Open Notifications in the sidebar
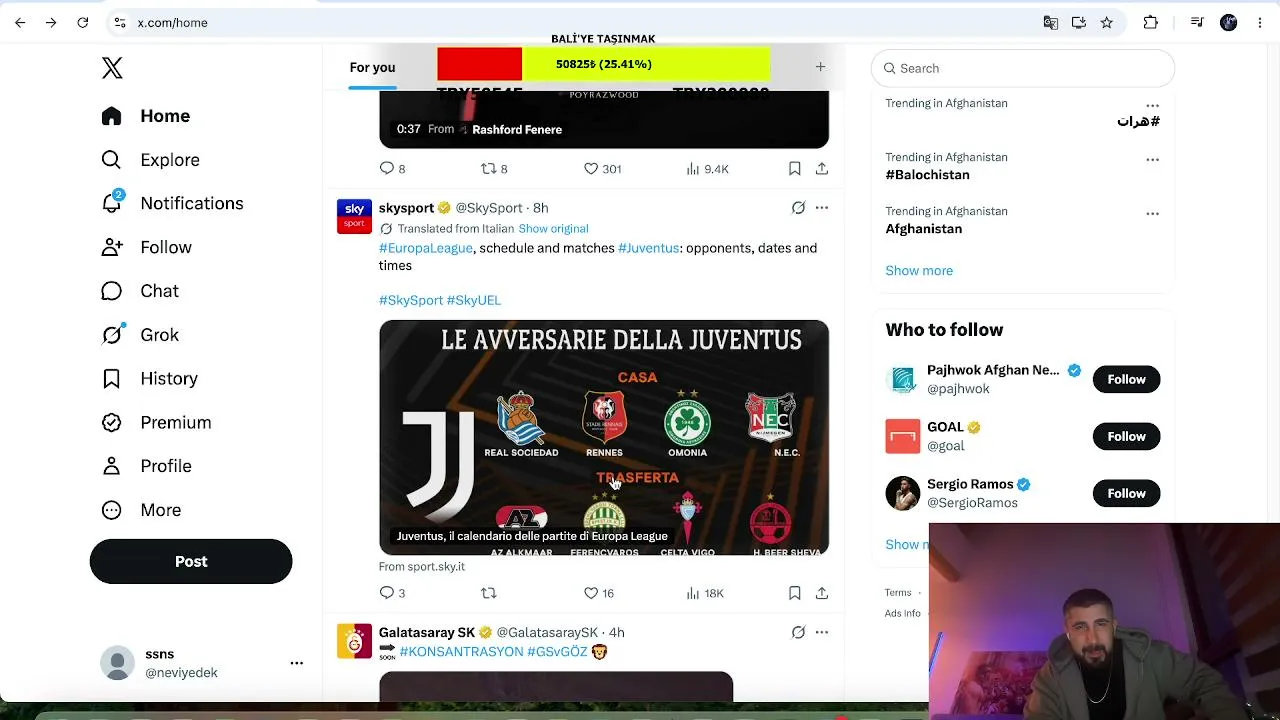1280x720 pixels. (172, 203)
